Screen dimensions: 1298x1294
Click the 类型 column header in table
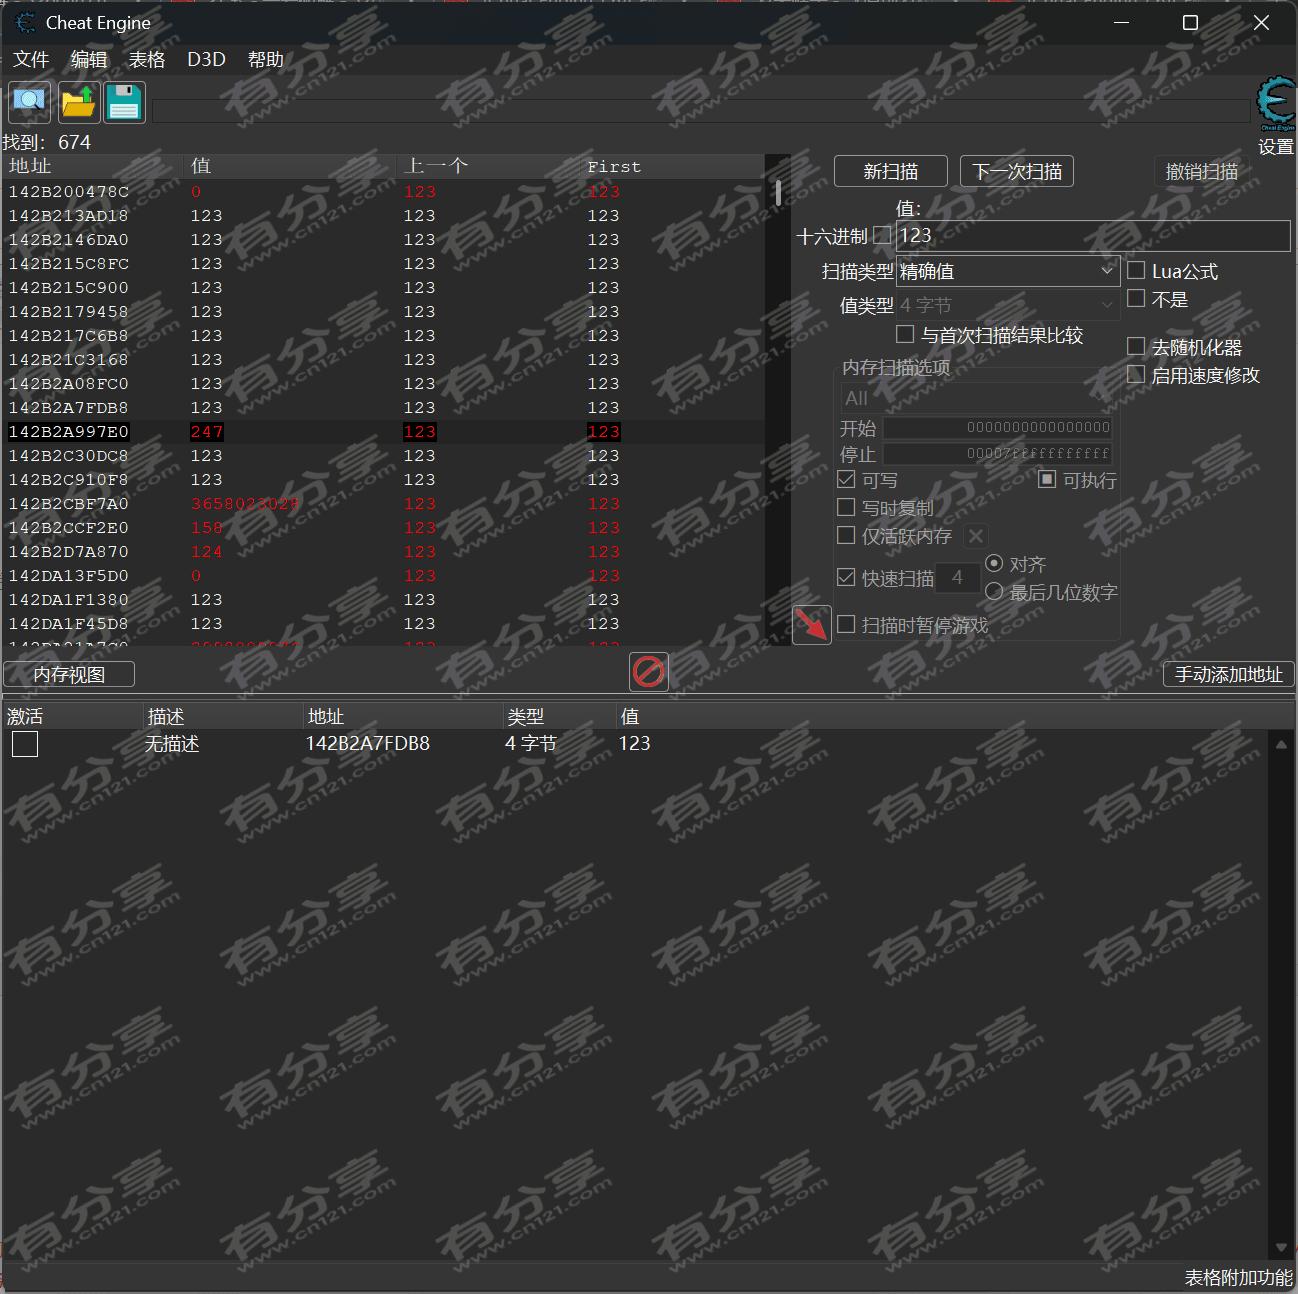[560, 716]
